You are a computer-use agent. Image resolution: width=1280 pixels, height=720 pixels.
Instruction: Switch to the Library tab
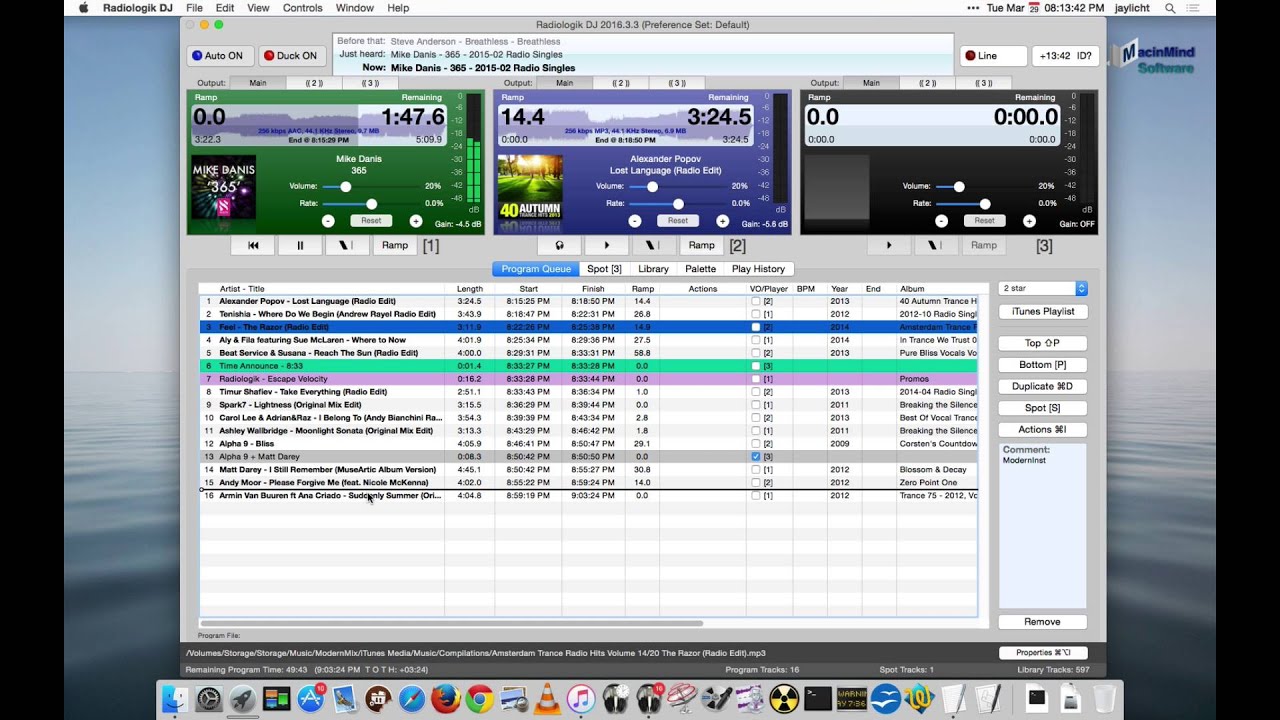coord(653,269)
